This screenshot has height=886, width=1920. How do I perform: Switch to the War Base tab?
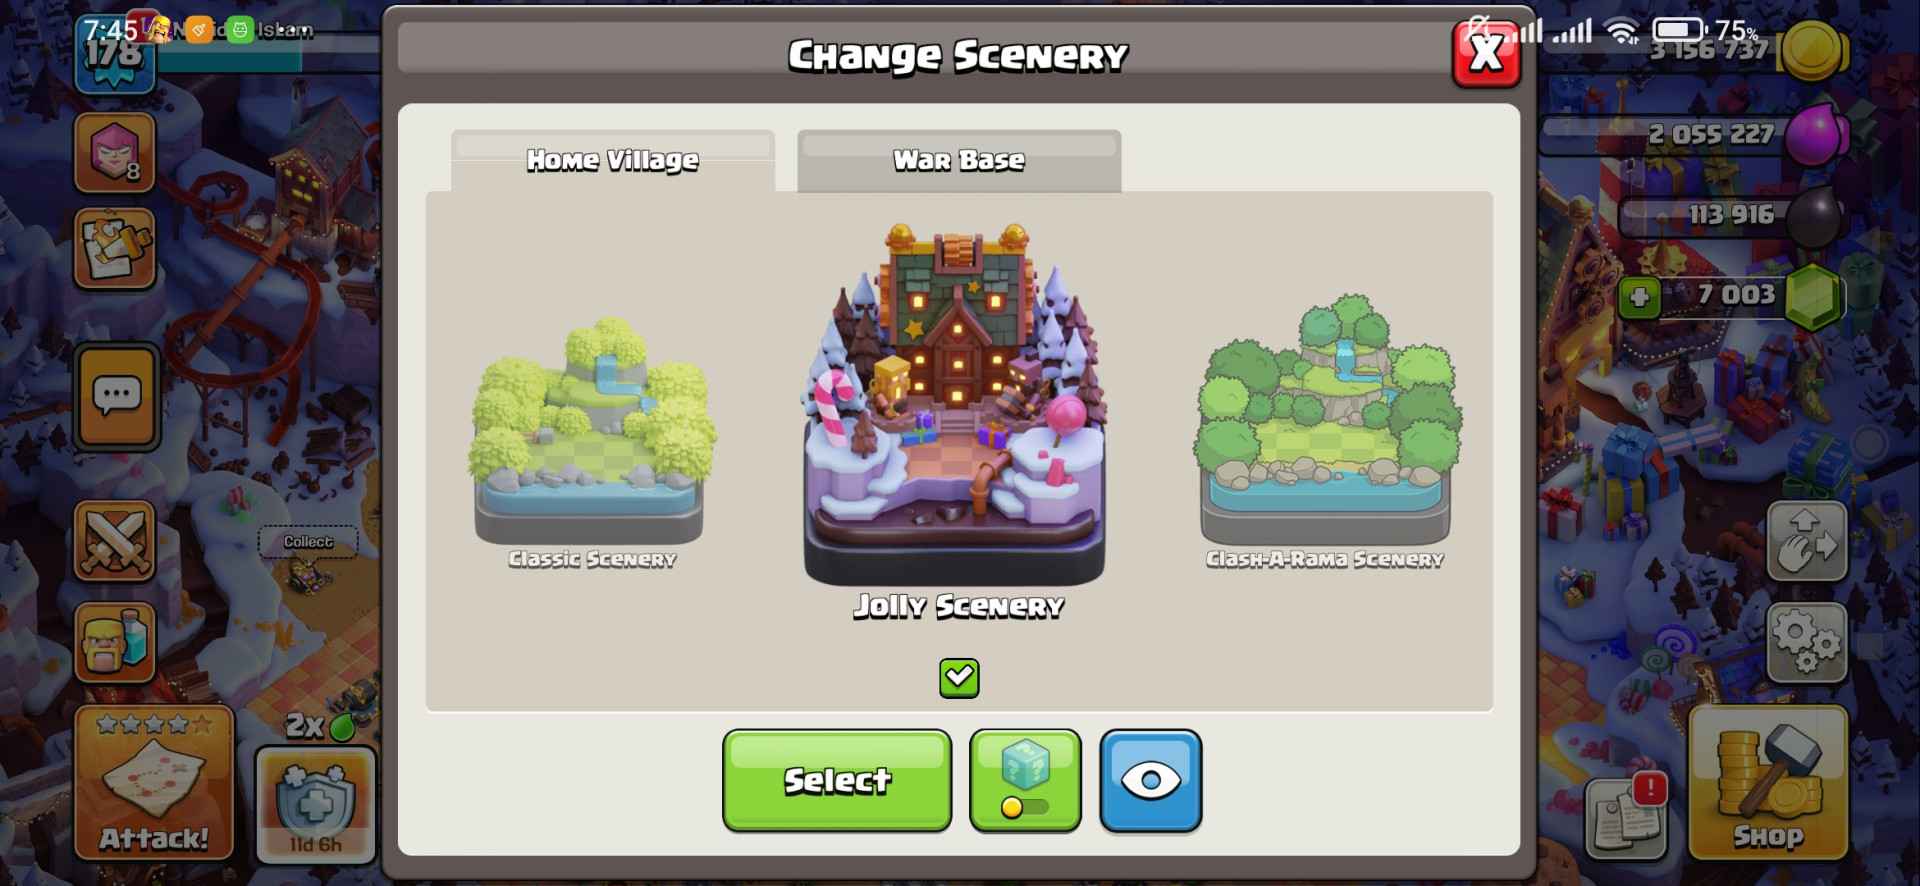[959, 160]
